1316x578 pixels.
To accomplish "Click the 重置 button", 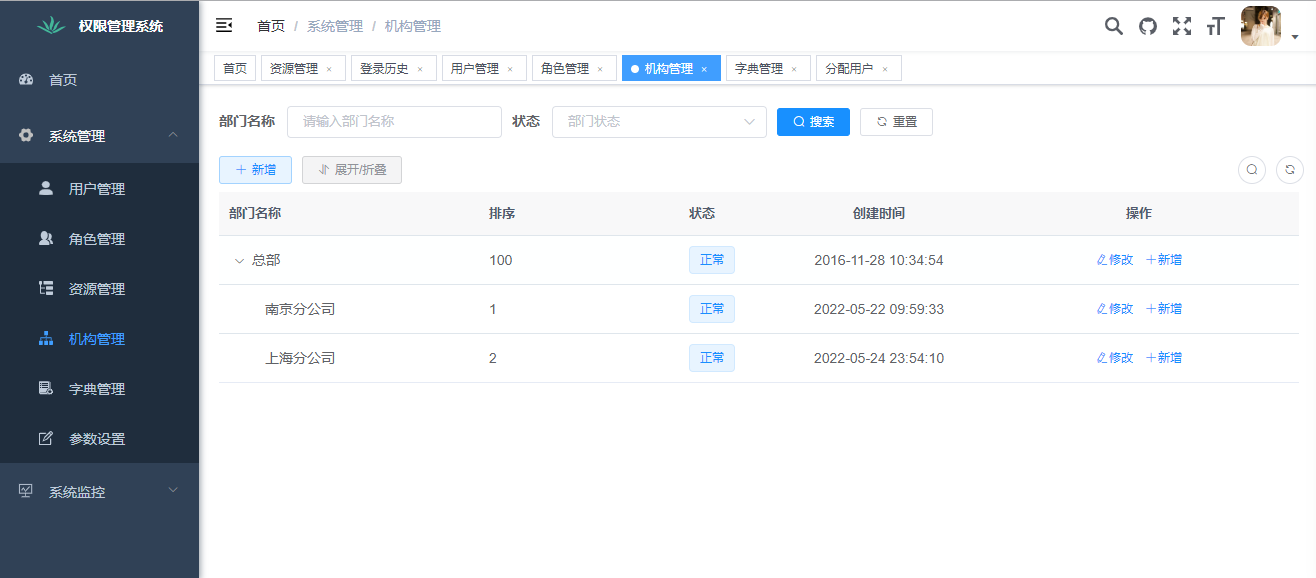I will pos(896,122).
